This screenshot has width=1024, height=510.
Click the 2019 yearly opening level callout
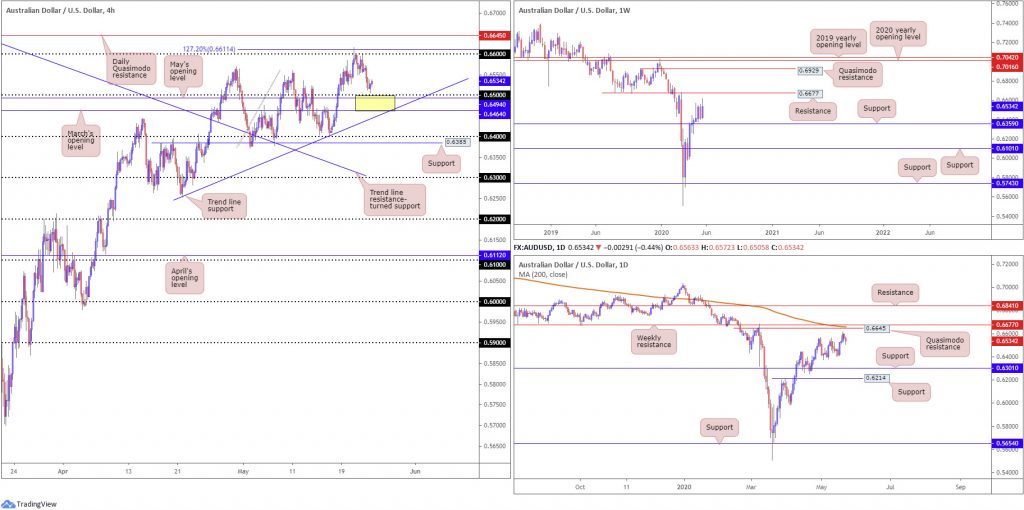point(837,42)
